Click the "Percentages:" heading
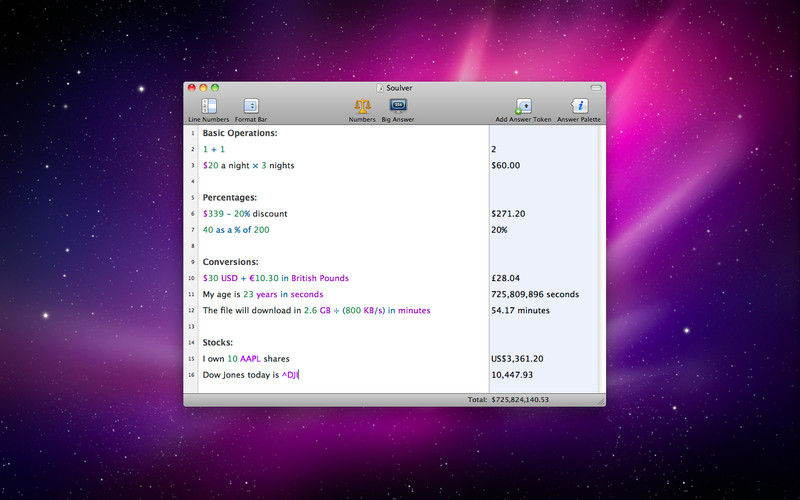The image size is (800, 500). [x=230, y=197]
